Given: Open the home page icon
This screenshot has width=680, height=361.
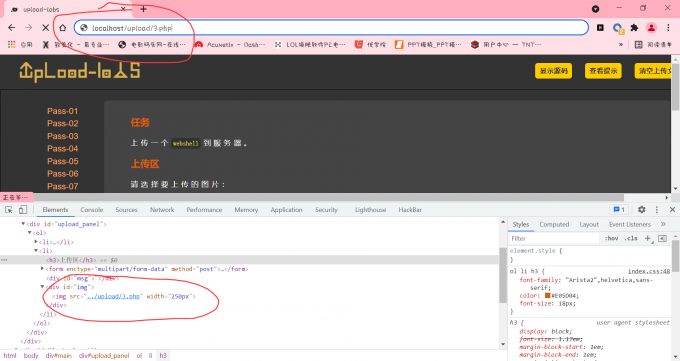Looking at the screenshot, I should click(63, 28).
